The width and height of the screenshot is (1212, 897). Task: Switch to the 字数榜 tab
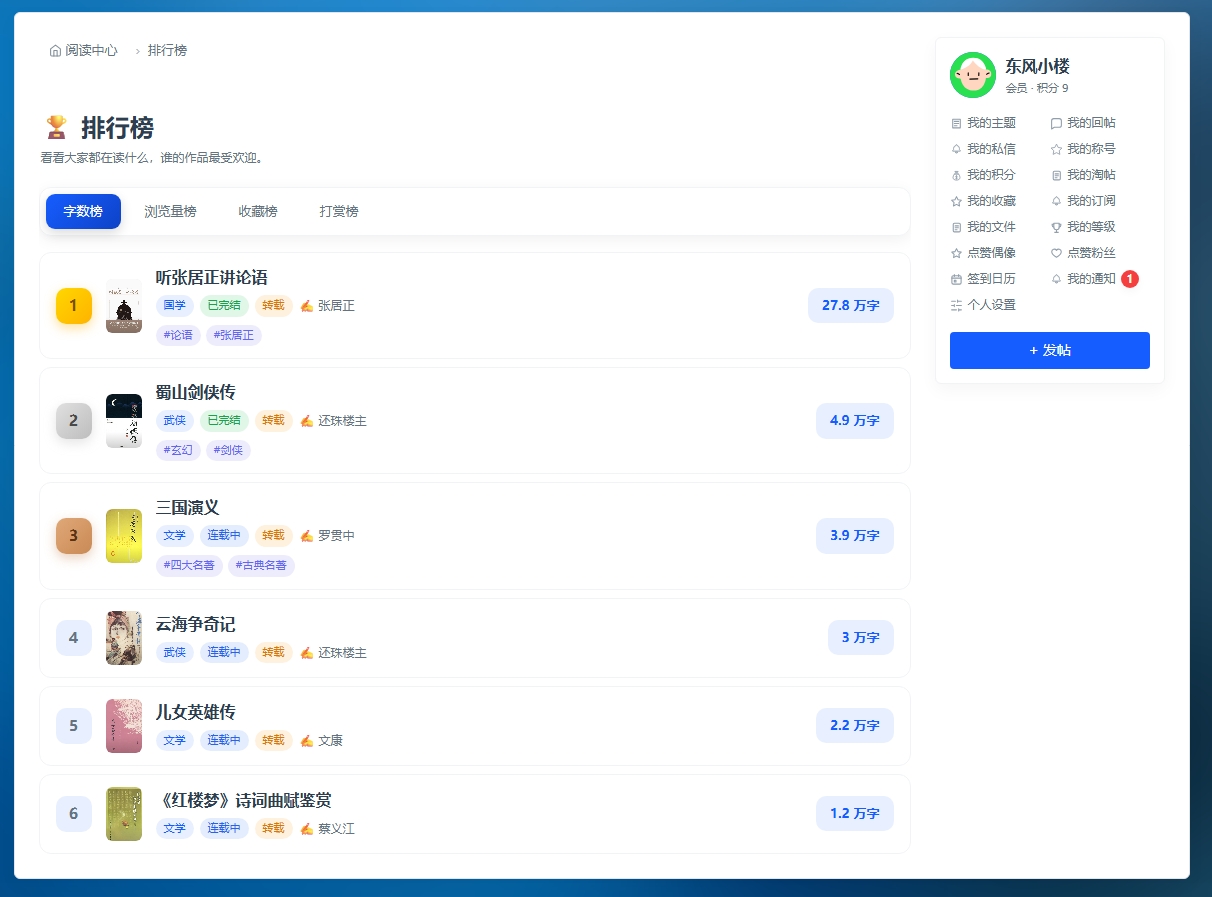point(83,211)
